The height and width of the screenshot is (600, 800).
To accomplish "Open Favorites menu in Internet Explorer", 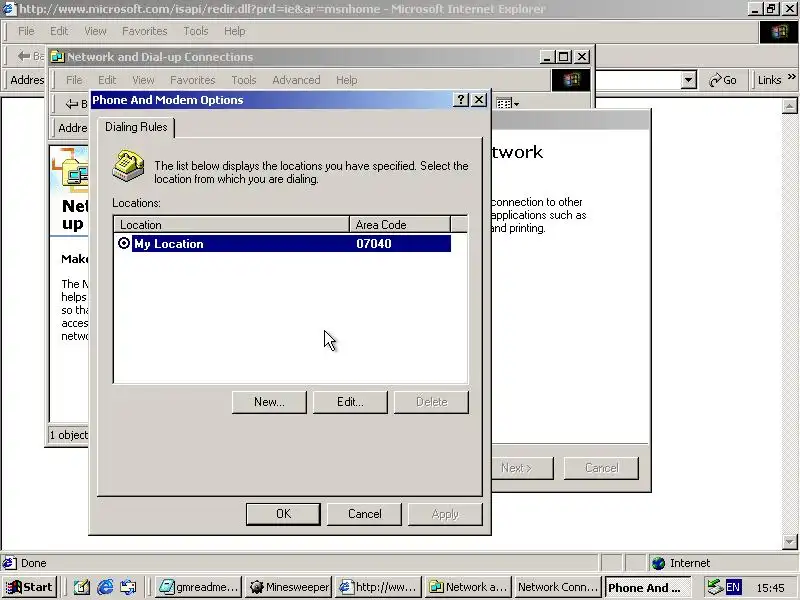I will [144, 31].
